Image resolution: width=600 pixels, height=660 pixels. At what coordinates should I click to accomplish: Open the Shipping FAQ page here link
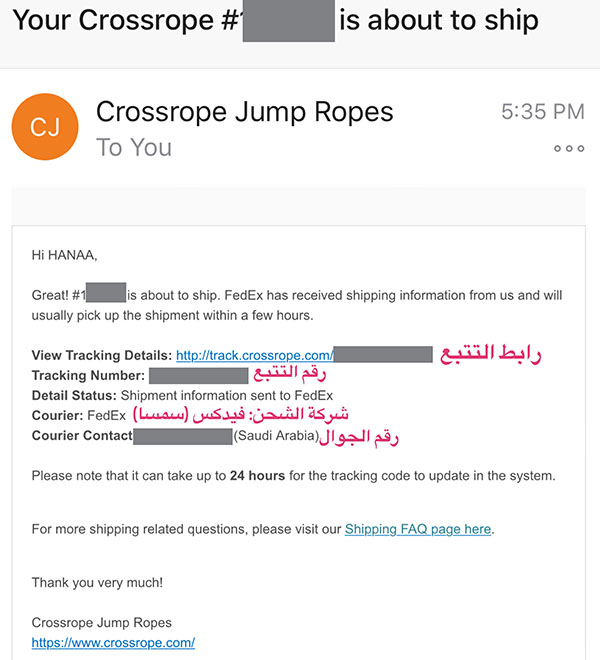click(x=418, y=529)
